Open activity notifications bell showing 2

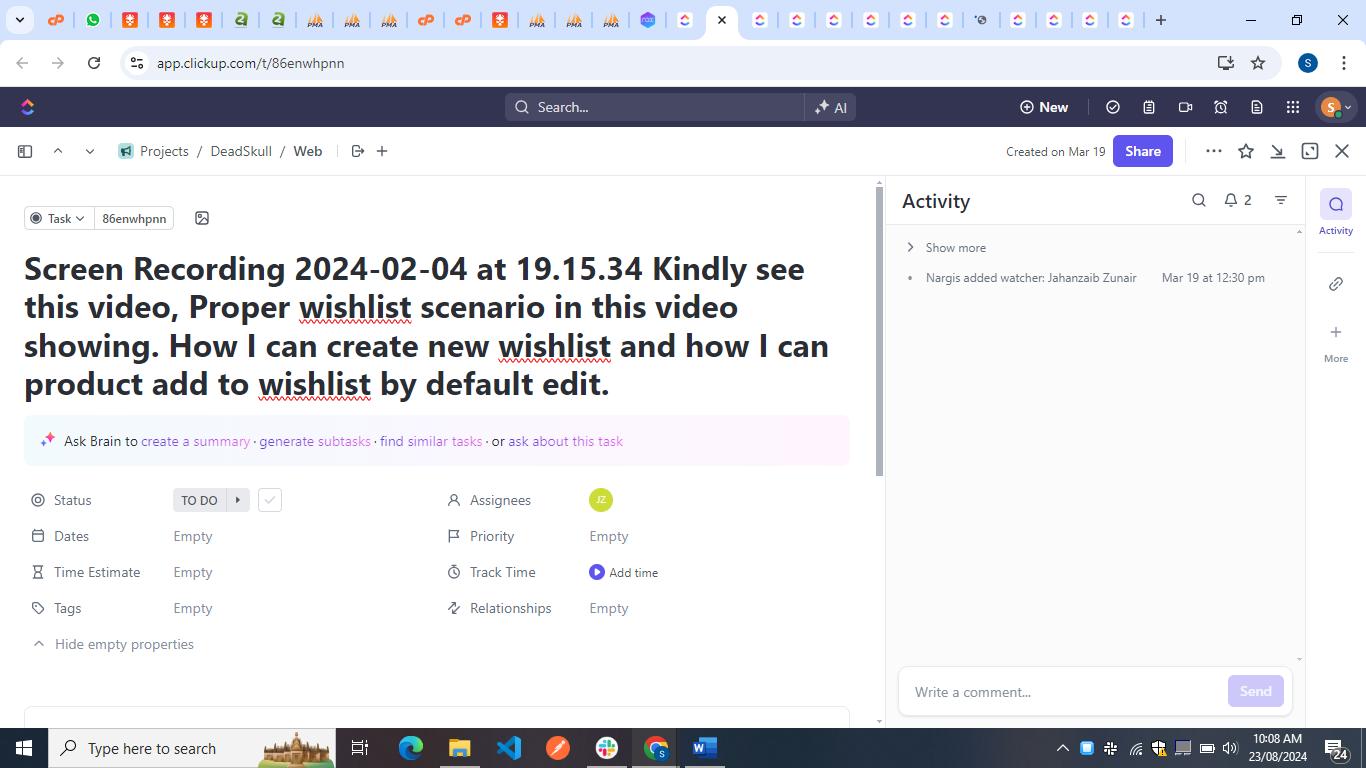point(1238,200)
